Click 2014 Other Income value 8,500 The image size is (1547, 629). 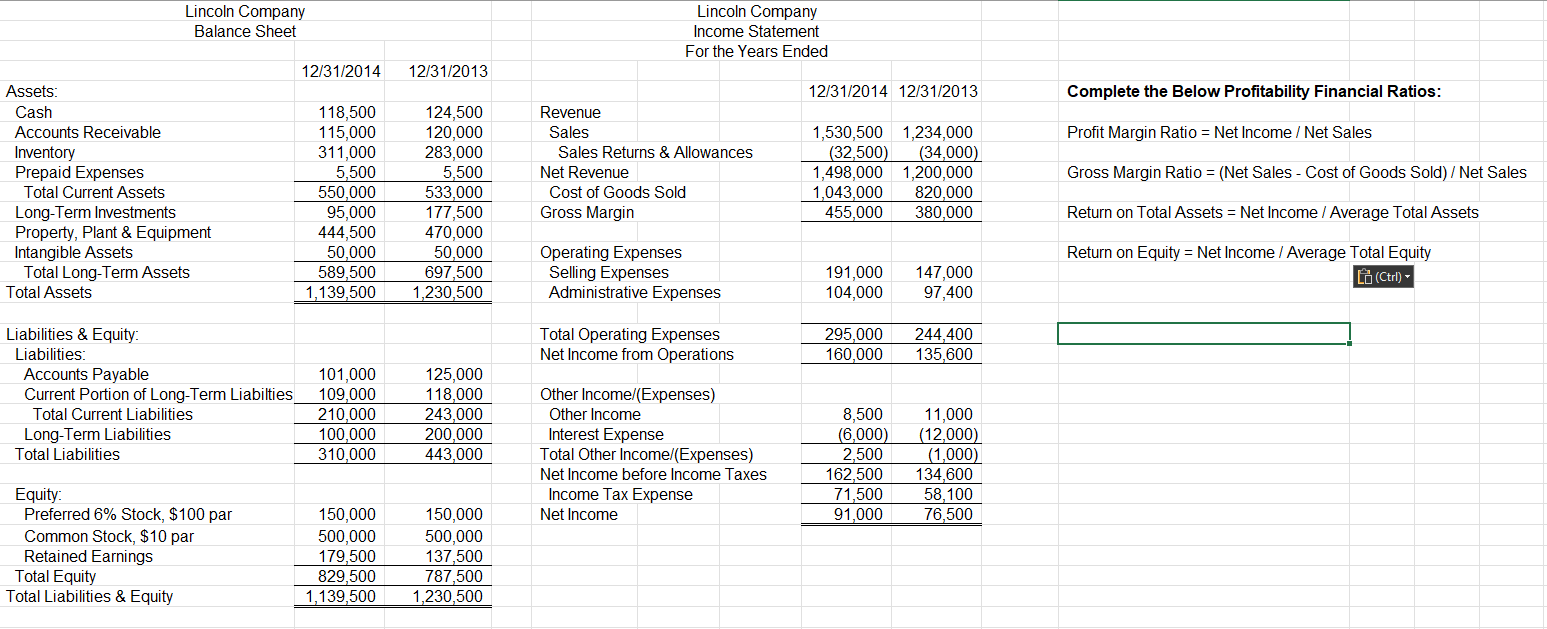coord(864,414)
